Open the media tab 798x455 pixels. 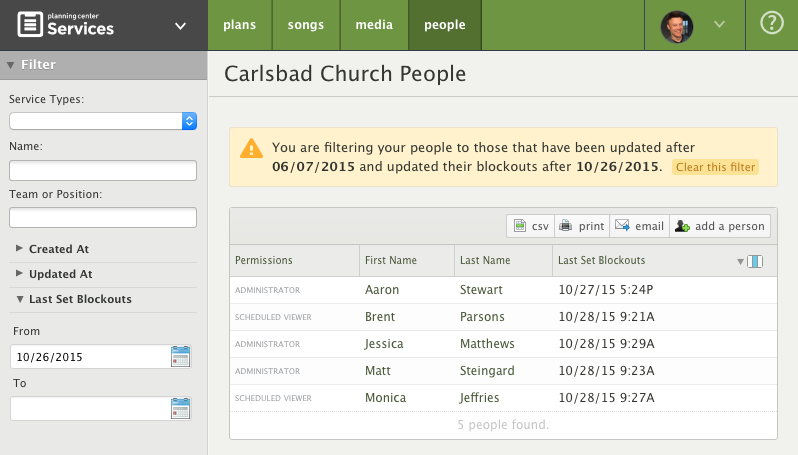click(x=374, y=25)
